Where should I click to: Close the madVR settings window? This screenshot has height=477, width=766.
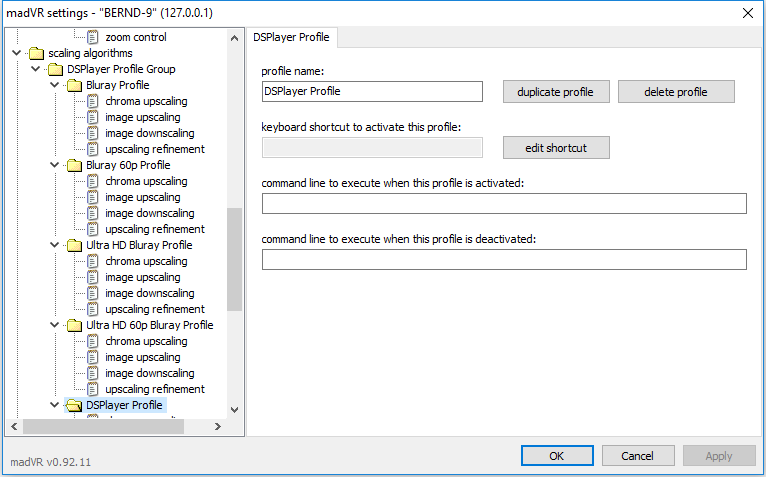(x=748, y=13)
